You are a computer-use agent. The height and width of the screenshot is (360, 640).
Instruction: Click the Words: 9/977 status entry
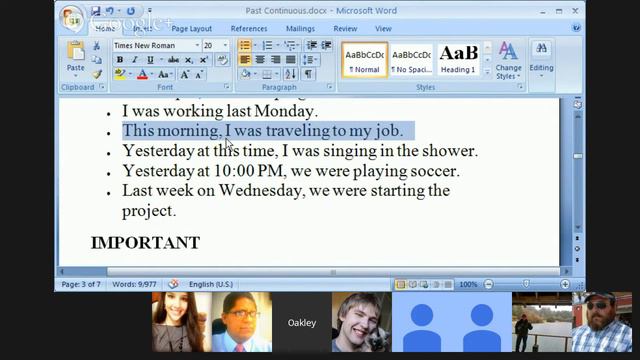point(134,284)
